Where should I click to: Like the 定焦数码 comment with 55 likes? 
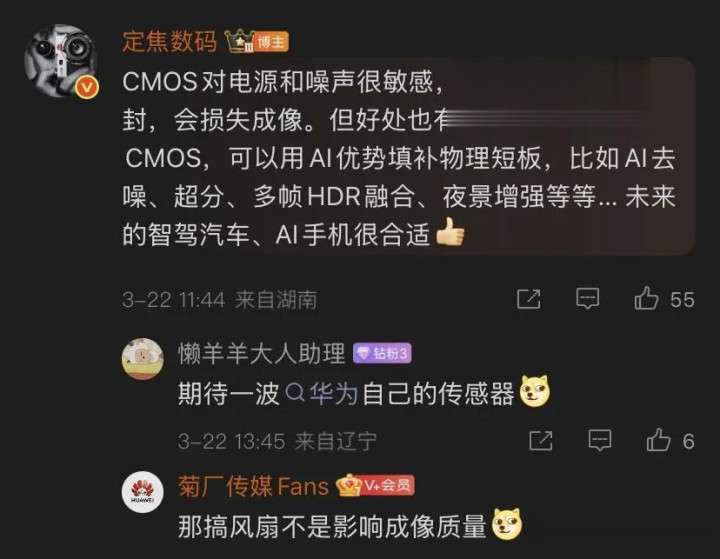[646, 299]
